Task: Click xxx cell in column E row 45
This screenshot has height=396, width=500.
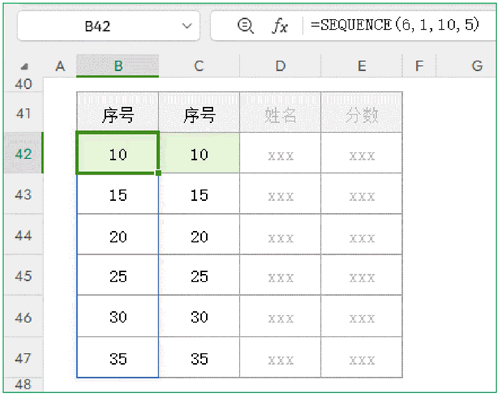Action: 362,275
